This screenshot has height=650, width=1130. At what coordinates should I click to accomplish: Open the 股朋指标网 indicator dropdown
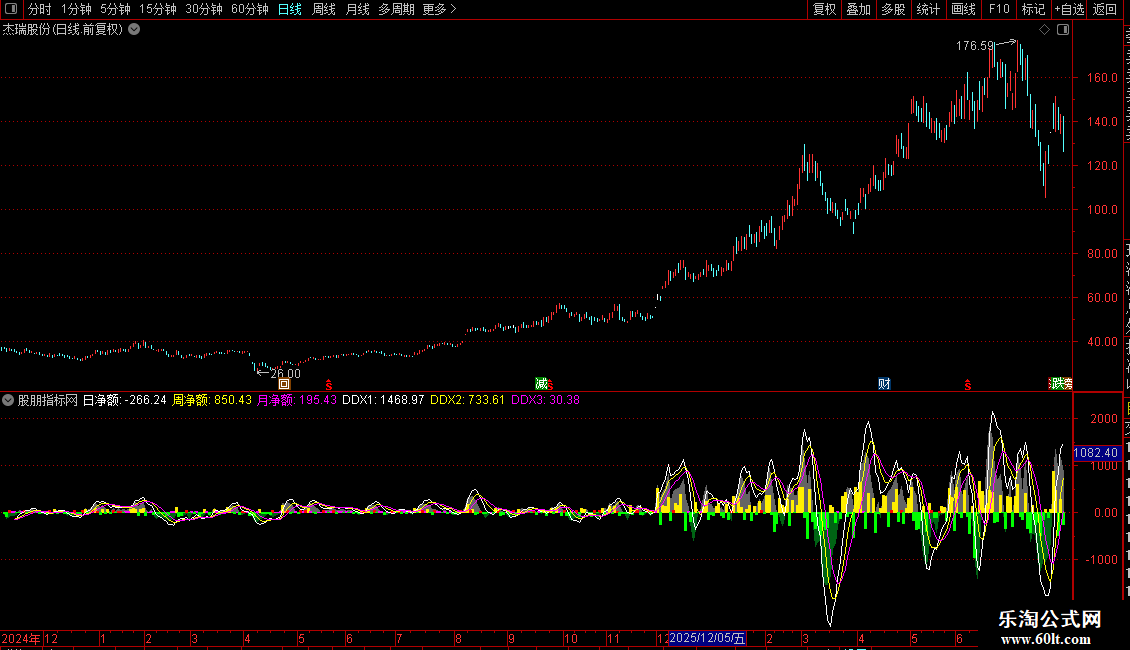coord(8,400)
